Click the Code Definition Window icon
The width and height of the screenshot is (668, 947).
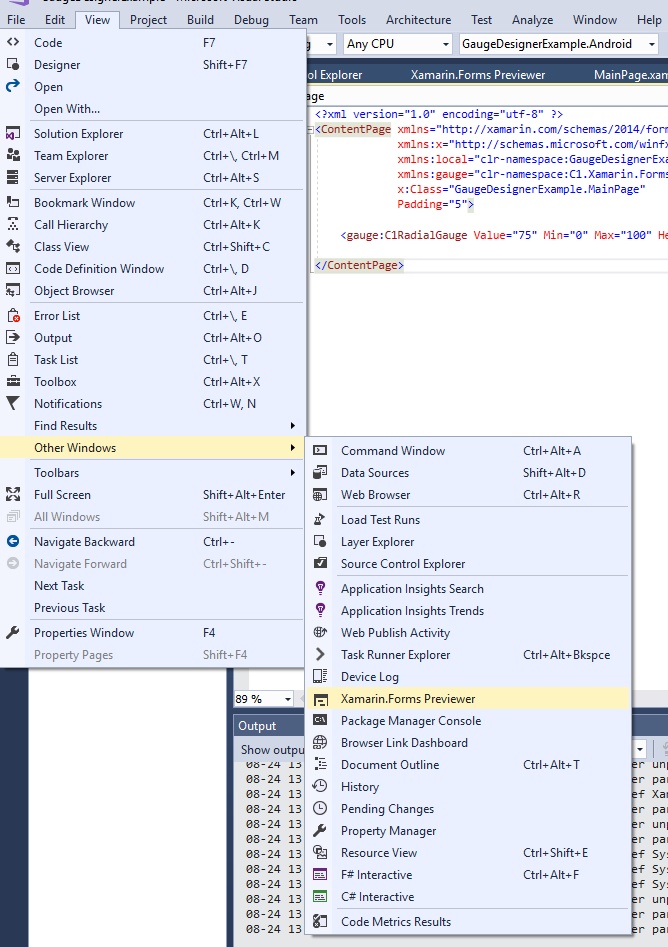tap(13, 269)
